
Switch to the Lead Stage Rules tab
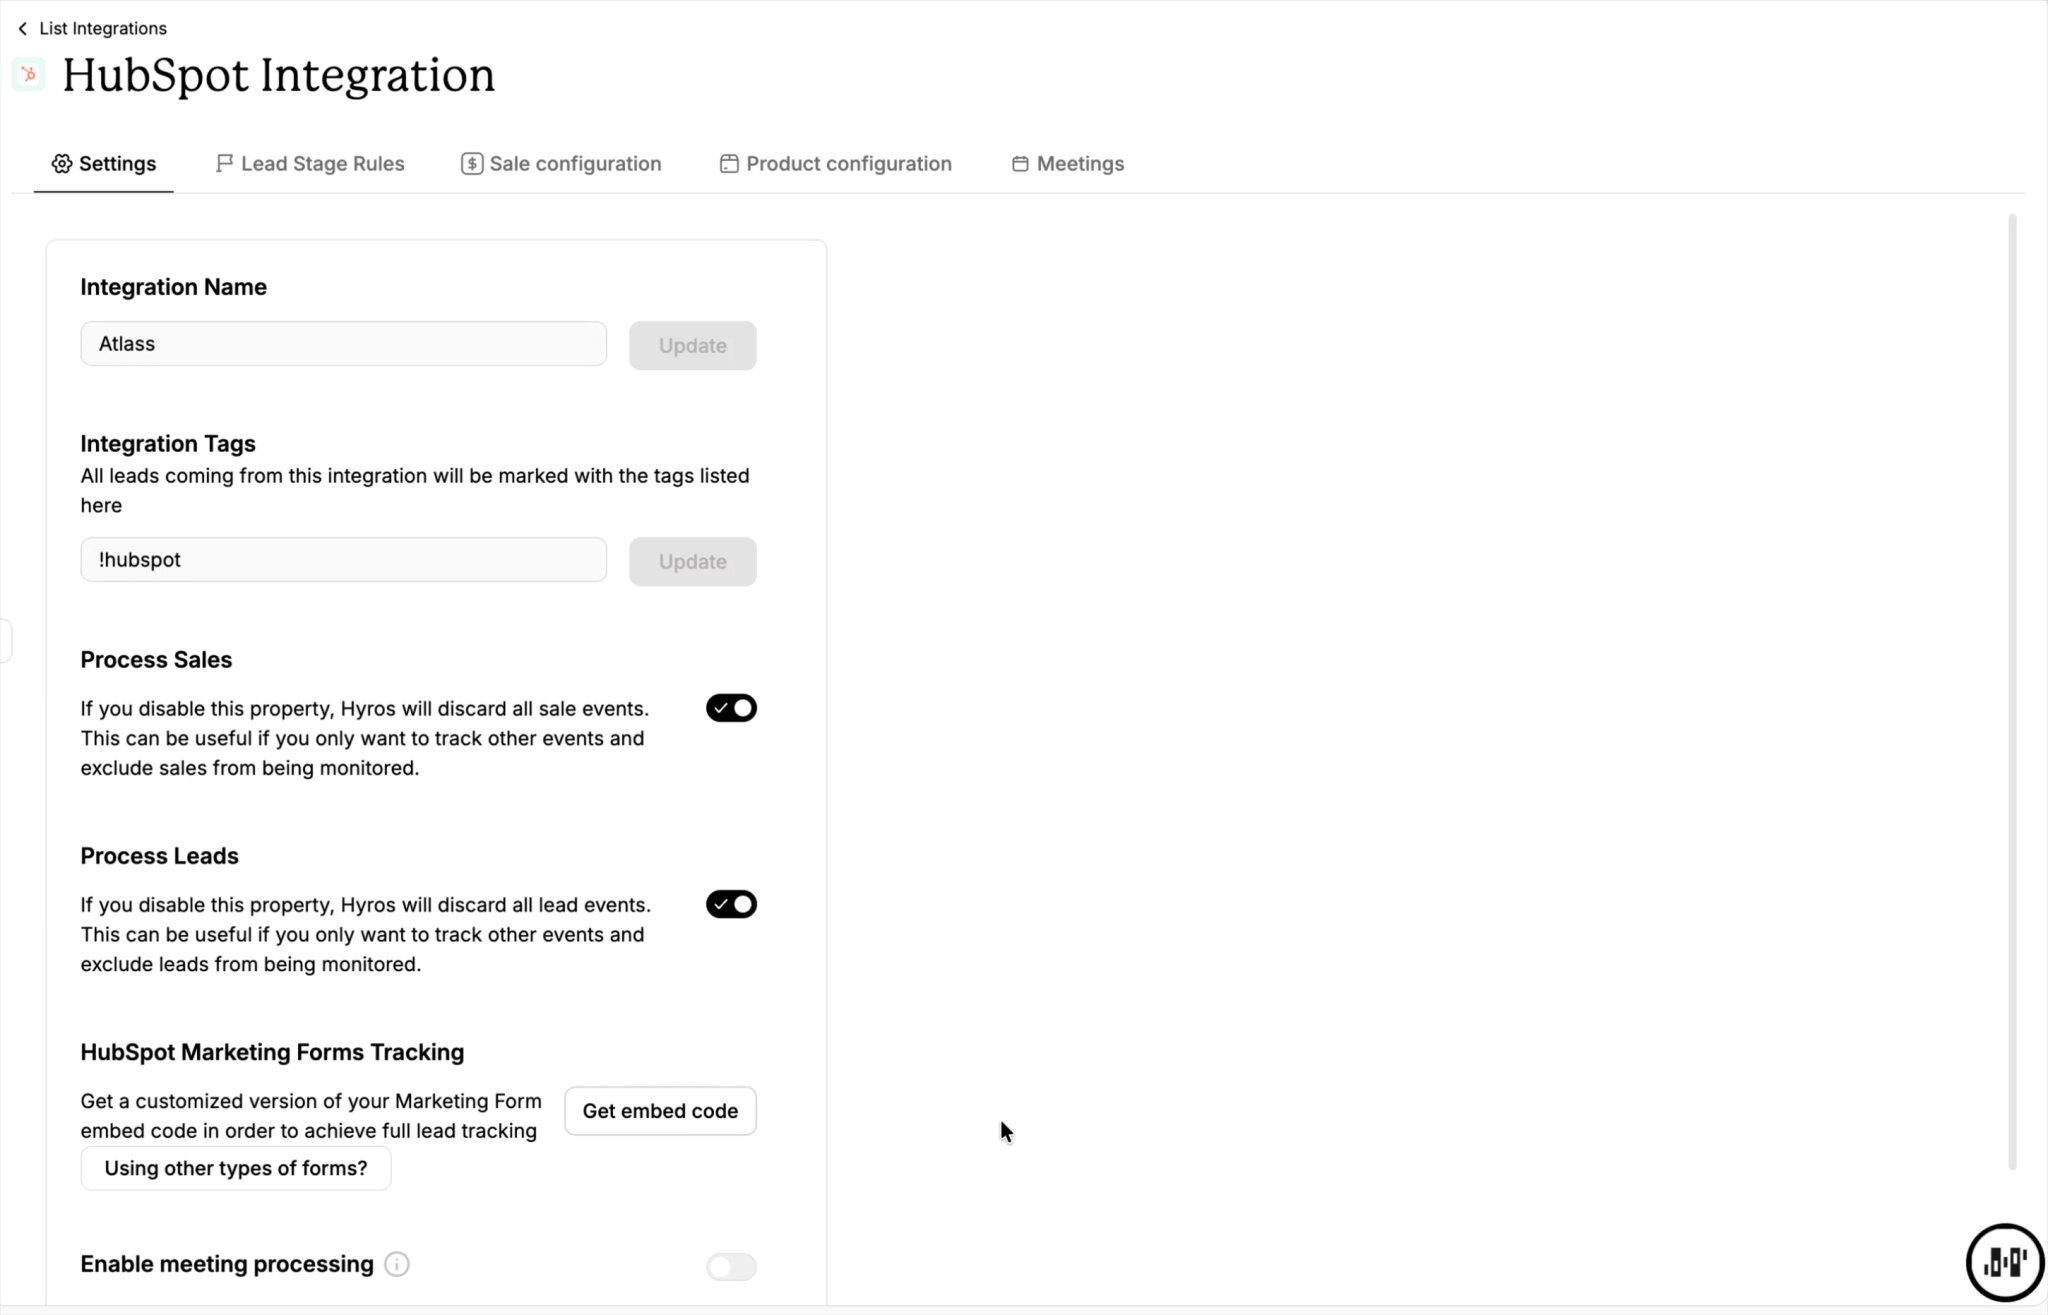click(310, 164)
